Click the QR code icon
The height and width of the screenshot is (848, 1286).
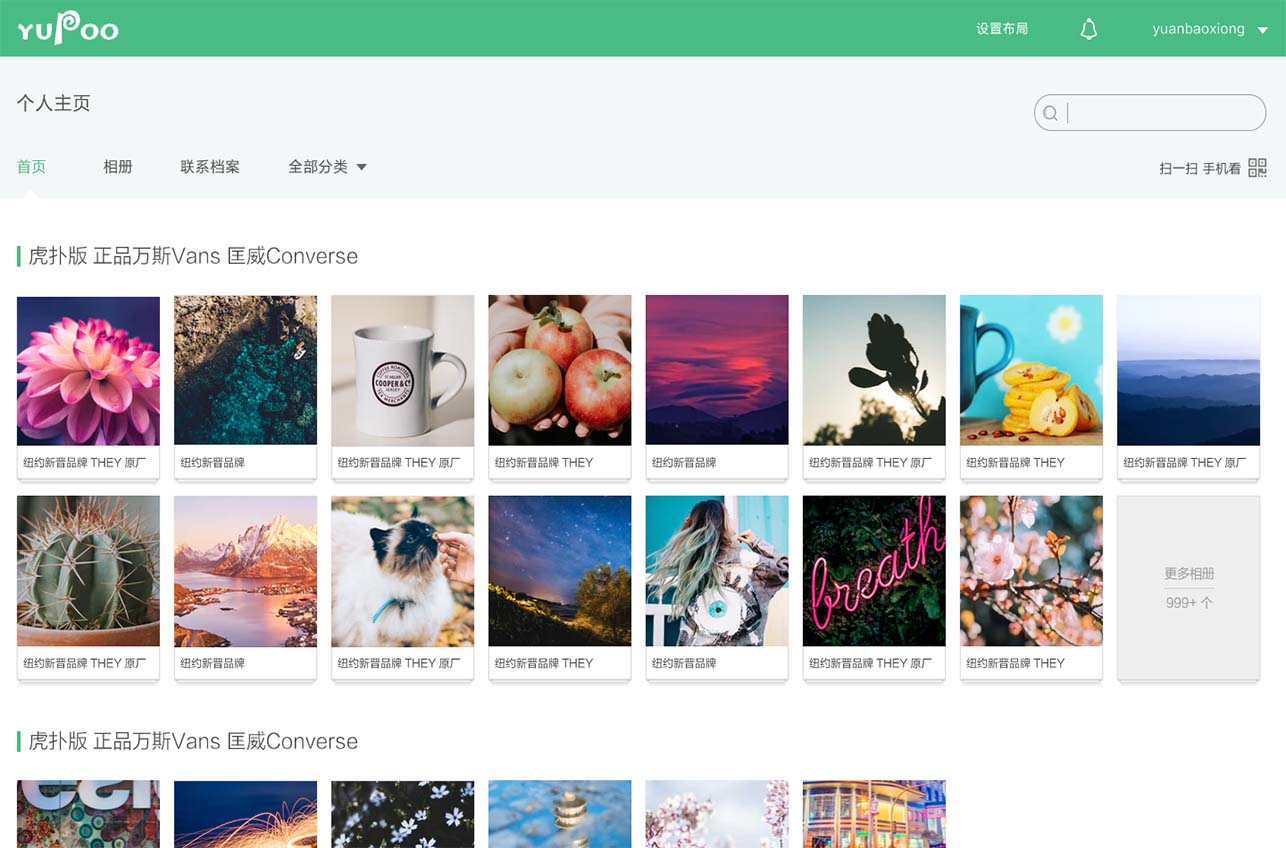(x=1257, y=168)
